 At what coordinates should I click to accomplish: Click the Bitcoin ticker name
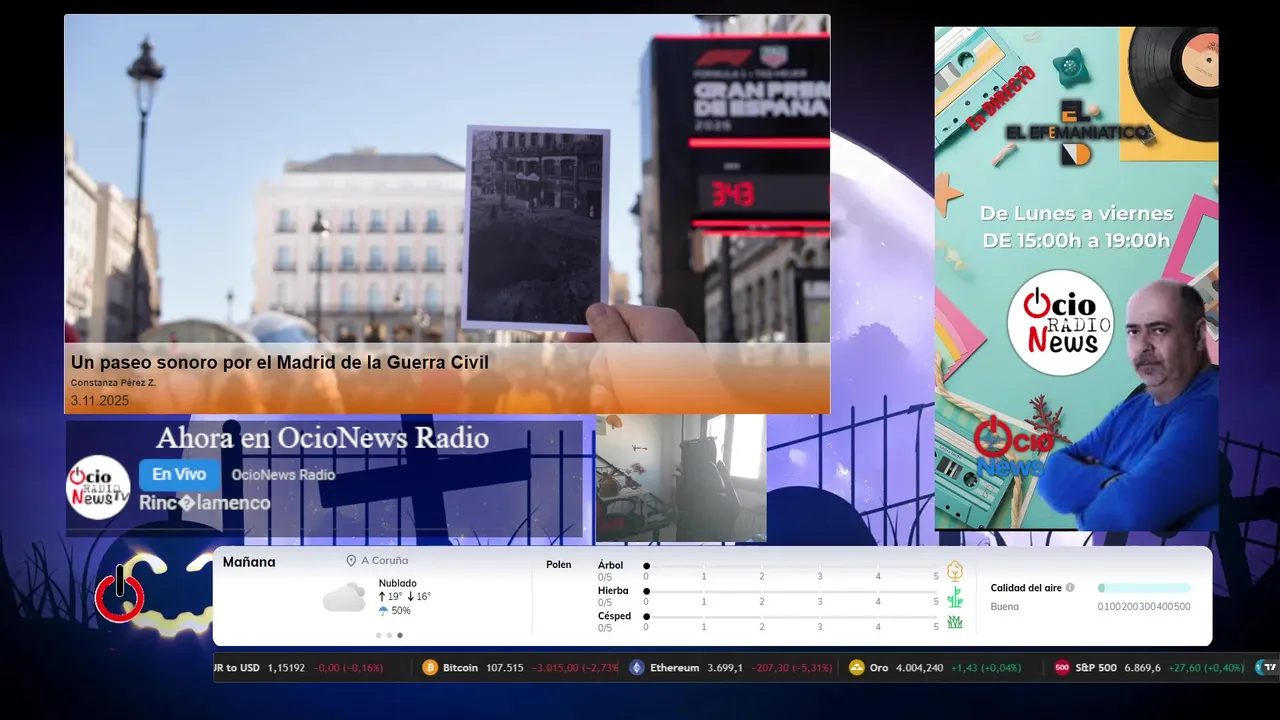tap(461, 668)
